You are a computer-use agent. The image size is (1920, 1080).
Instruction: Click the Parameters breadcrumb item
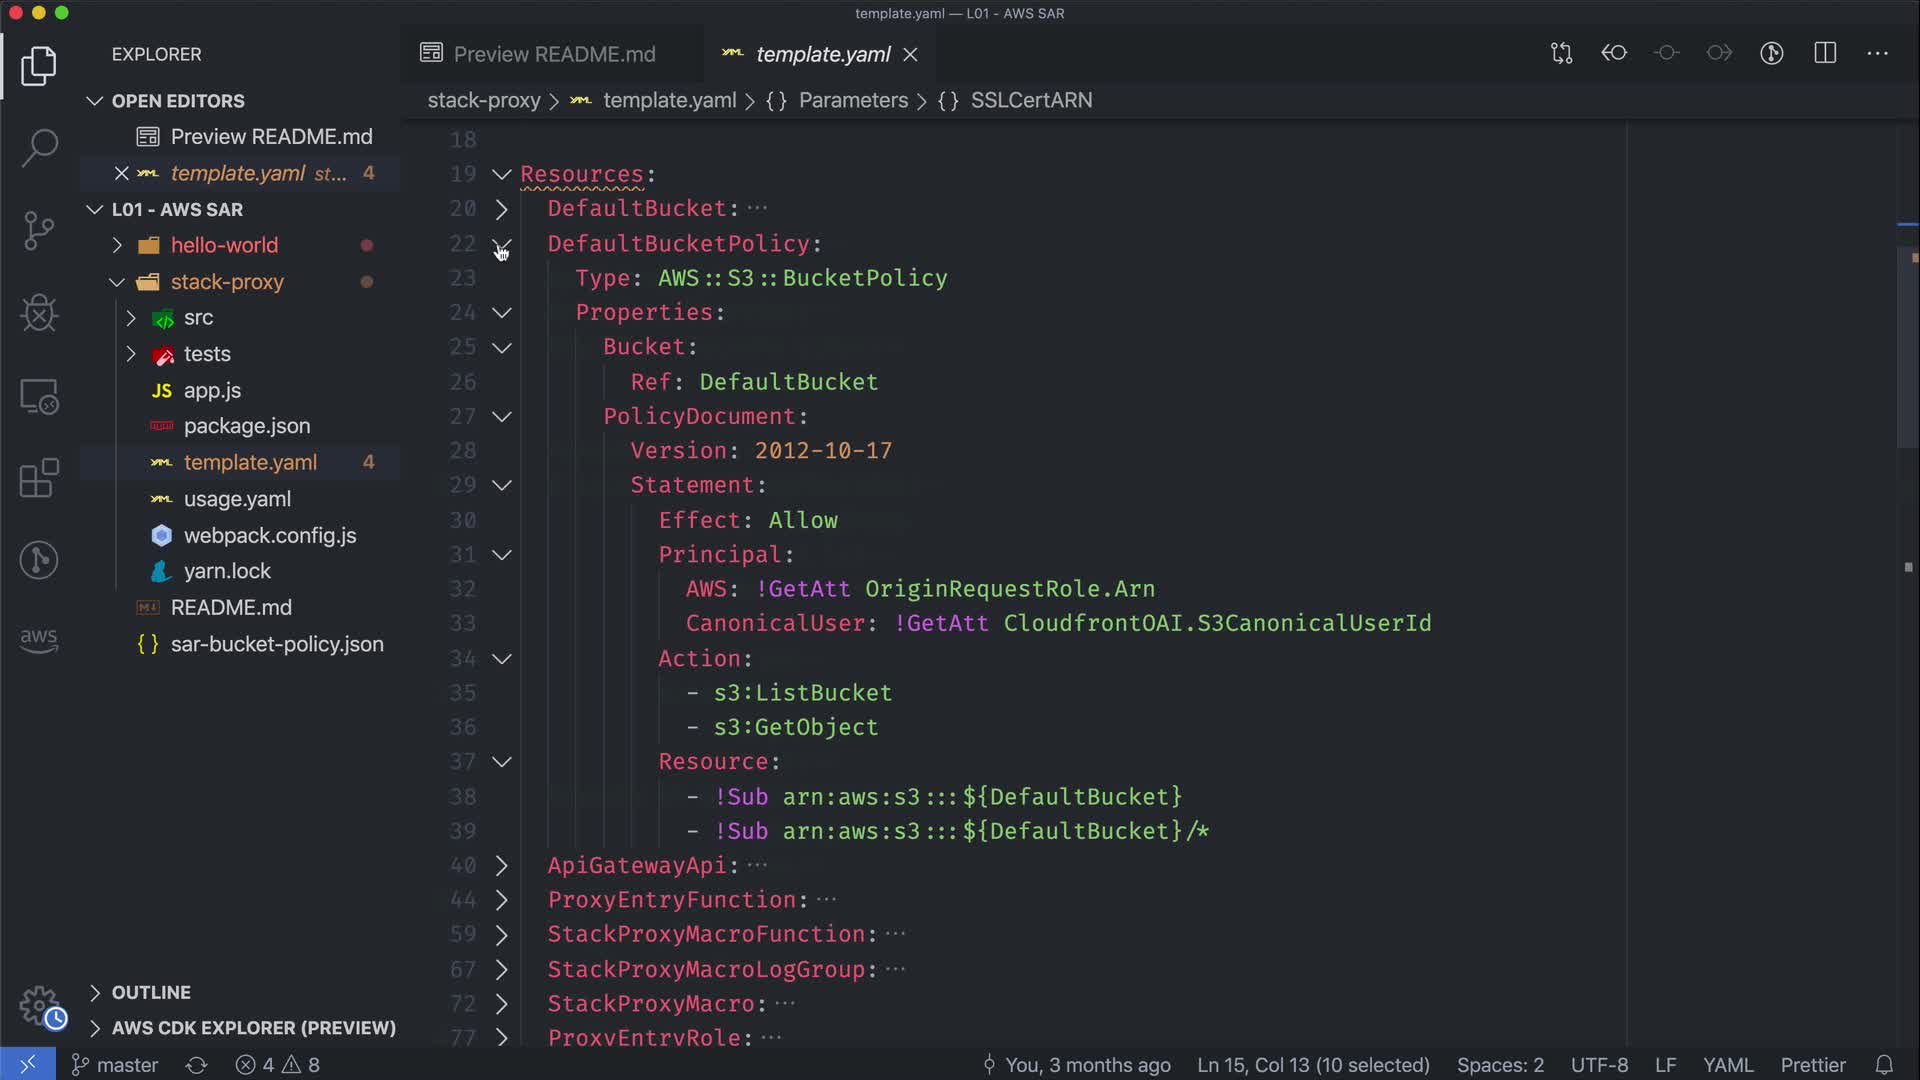[852, 100]
